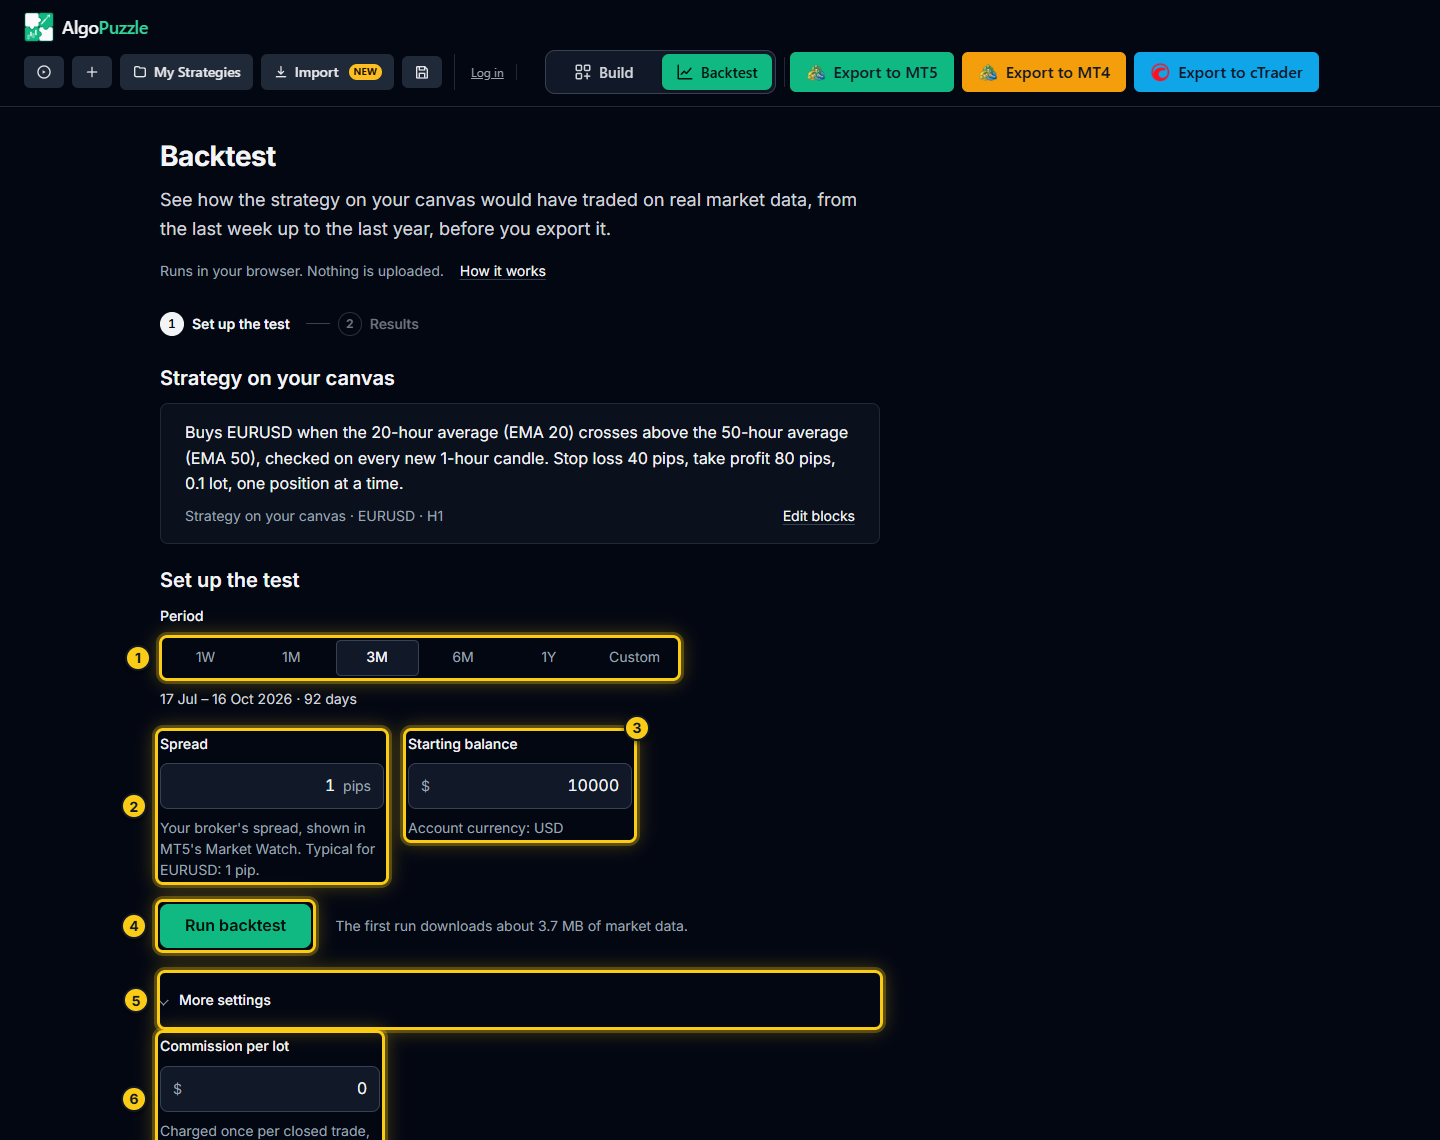
Task: Click the save (floppy disk) icon button
Action: click(422, 72)
